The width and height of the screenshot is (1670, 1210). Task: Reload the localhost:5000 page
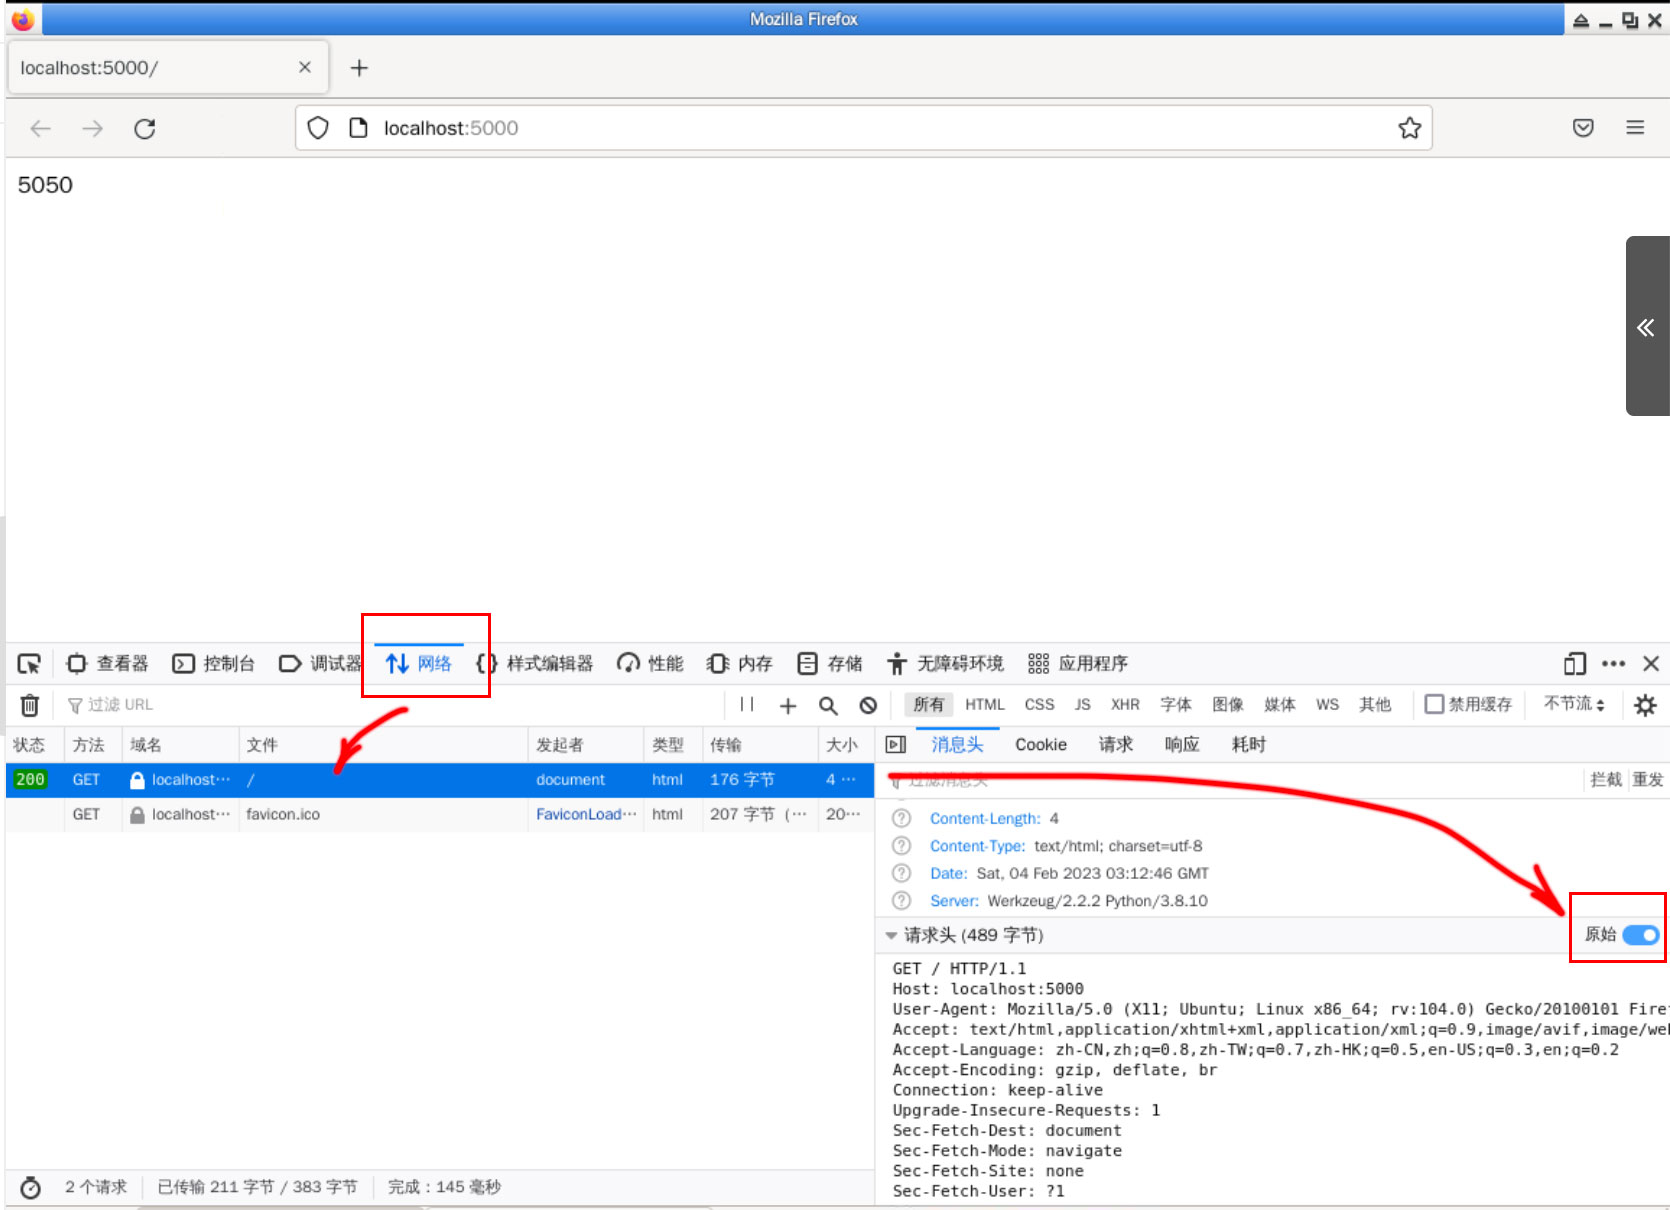click(145, 128)
